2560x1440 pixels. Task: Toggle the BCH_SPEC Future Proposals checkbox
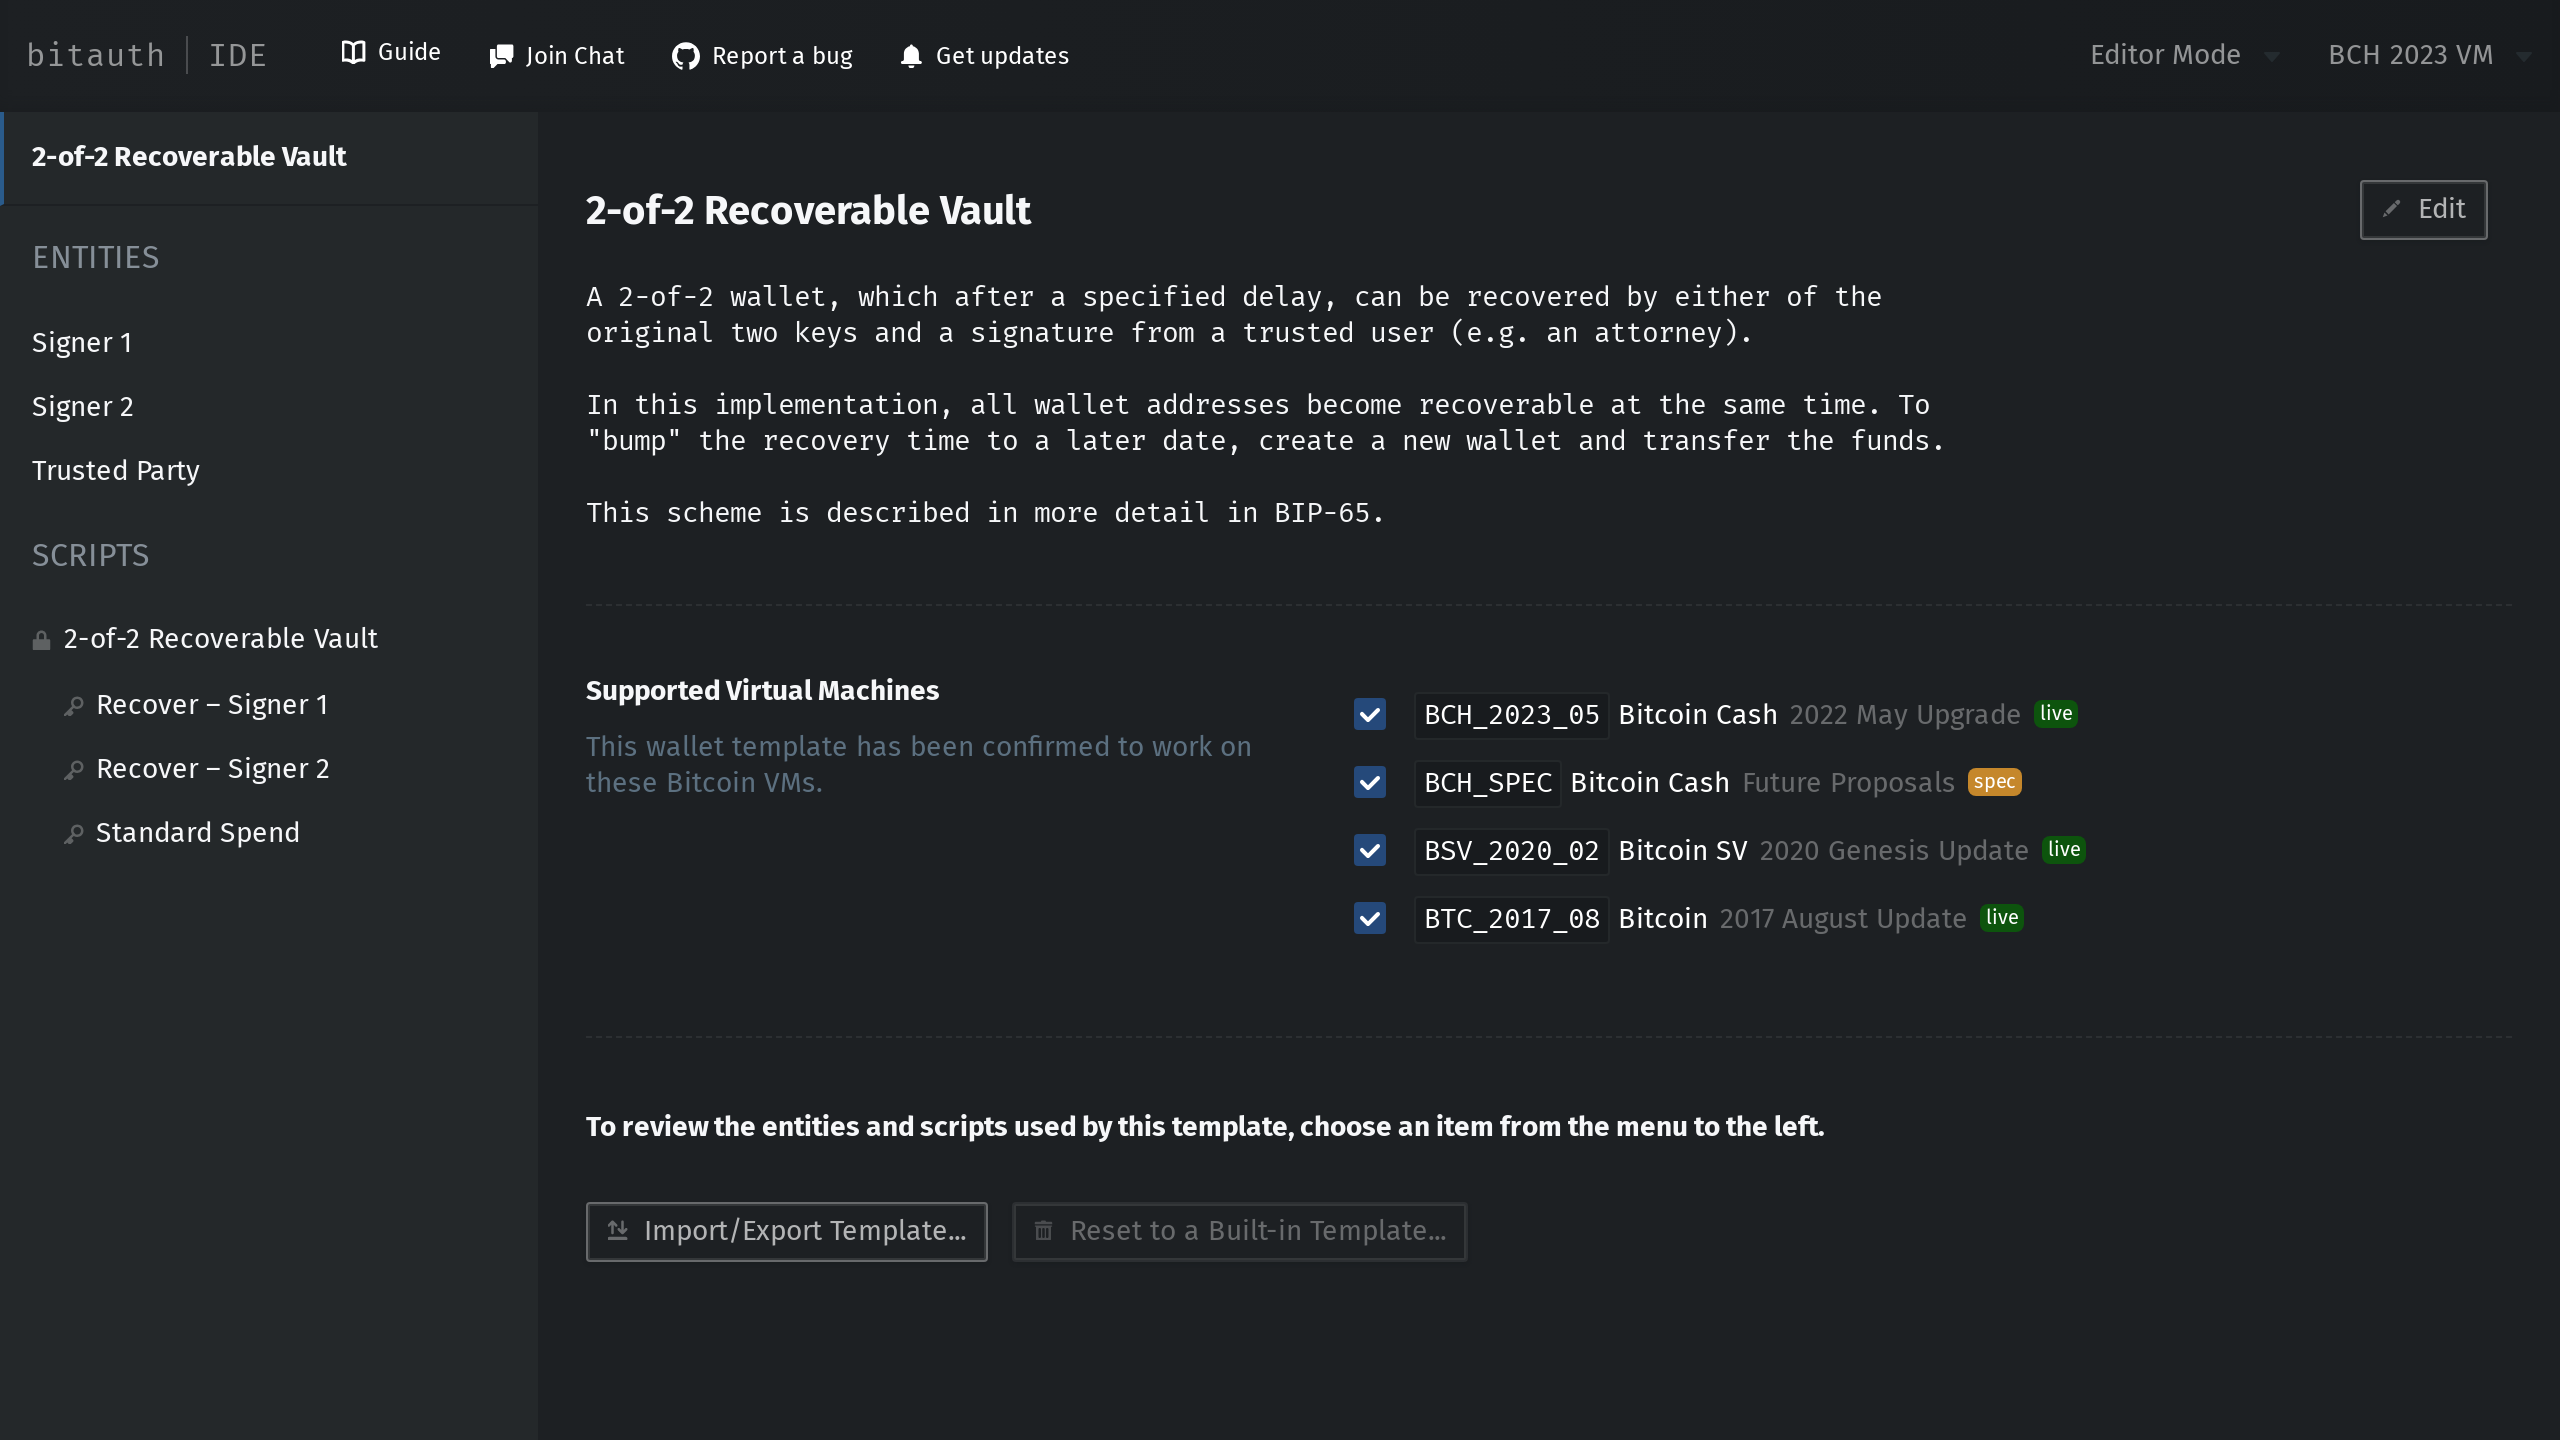tap(1369, 783)
